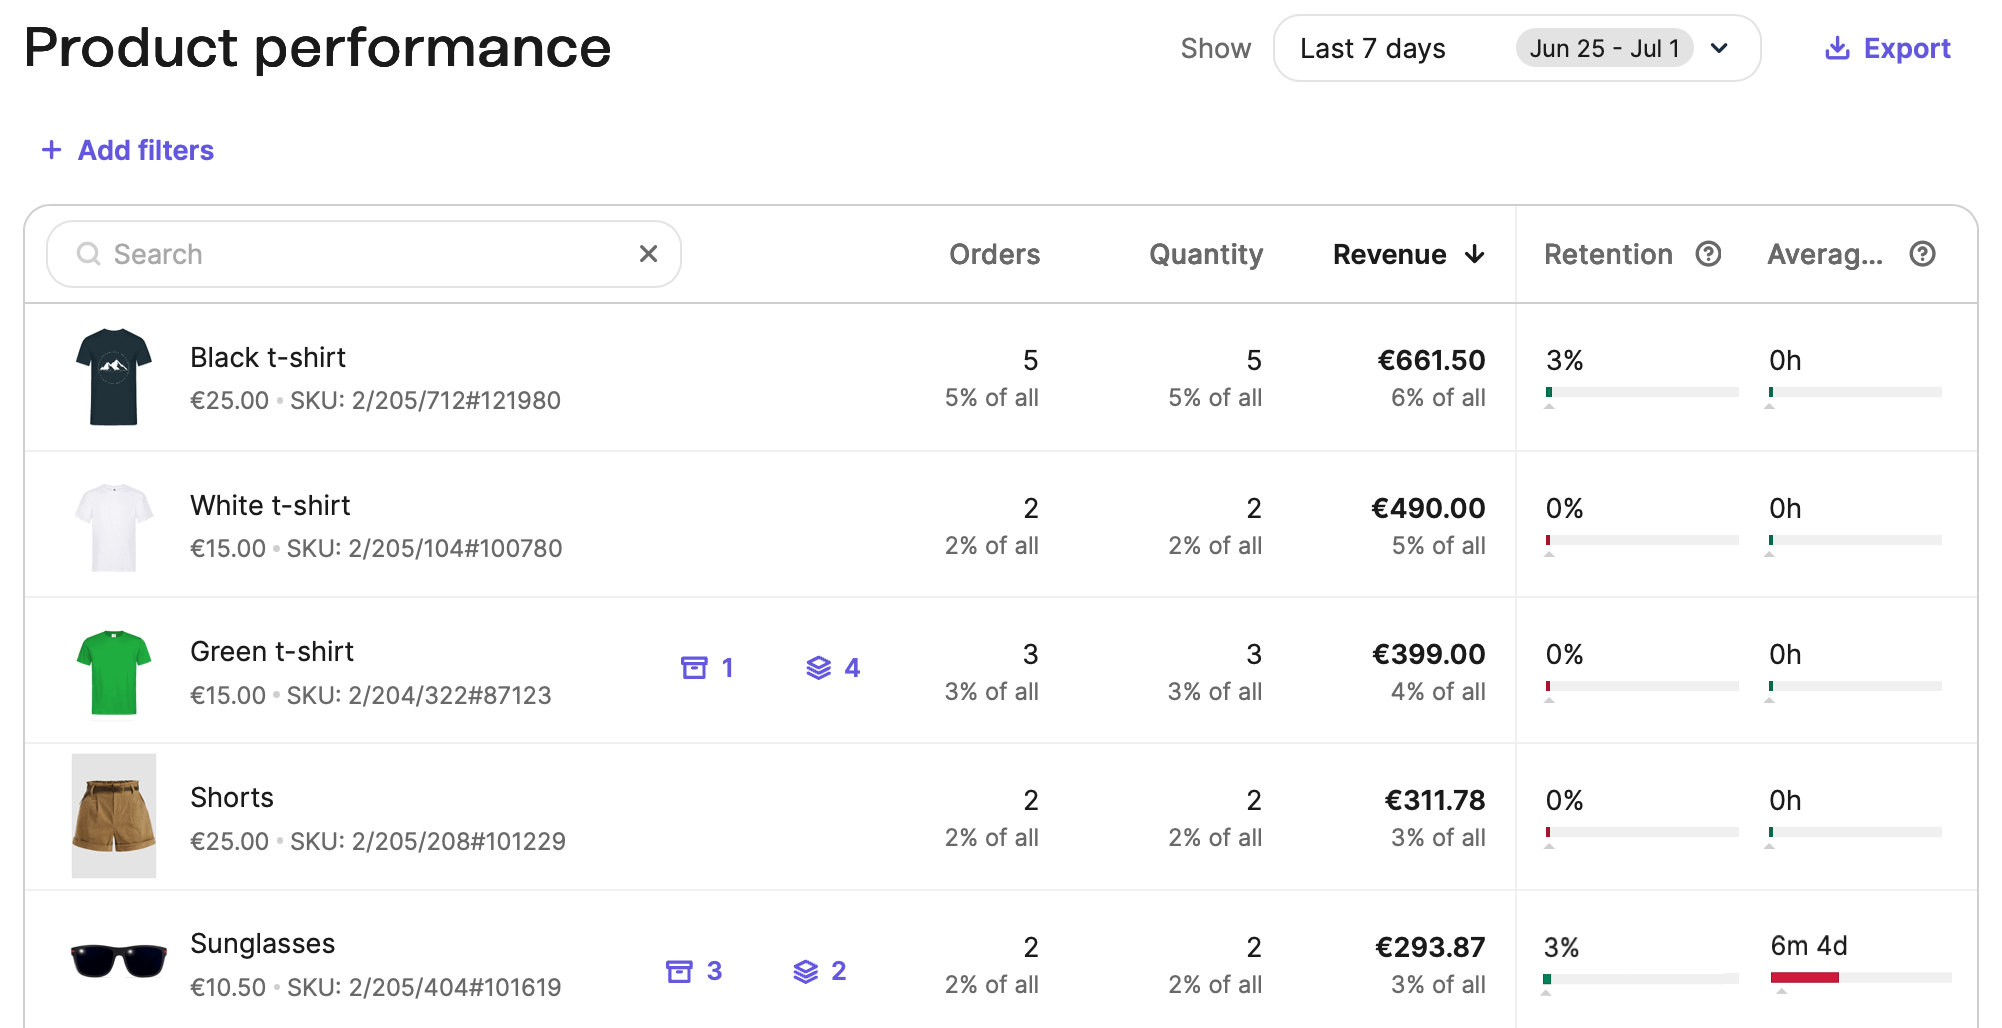Toggle sorting by the Orders column

[x=993, y=254]
